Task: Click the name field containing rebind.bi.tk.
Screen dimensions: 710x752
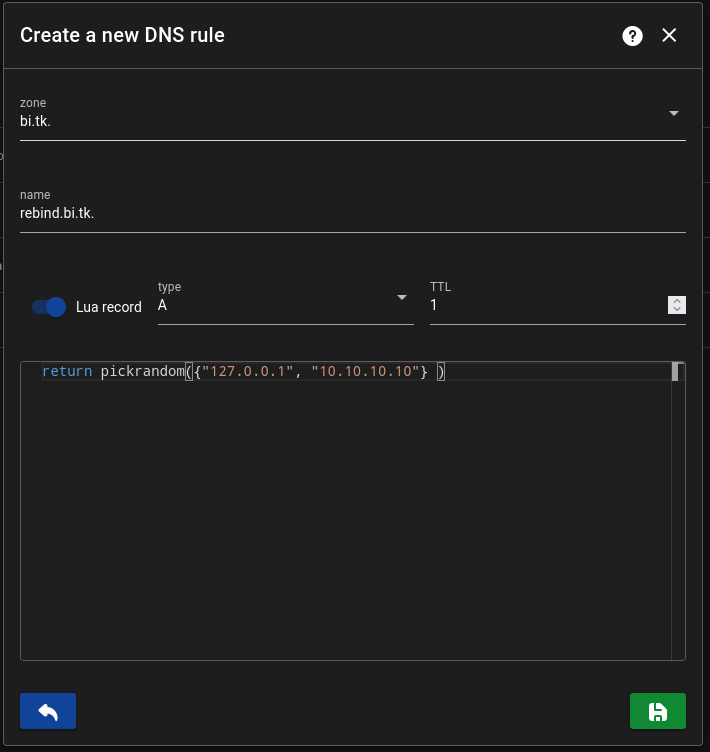Action: (x=353, y=212)
